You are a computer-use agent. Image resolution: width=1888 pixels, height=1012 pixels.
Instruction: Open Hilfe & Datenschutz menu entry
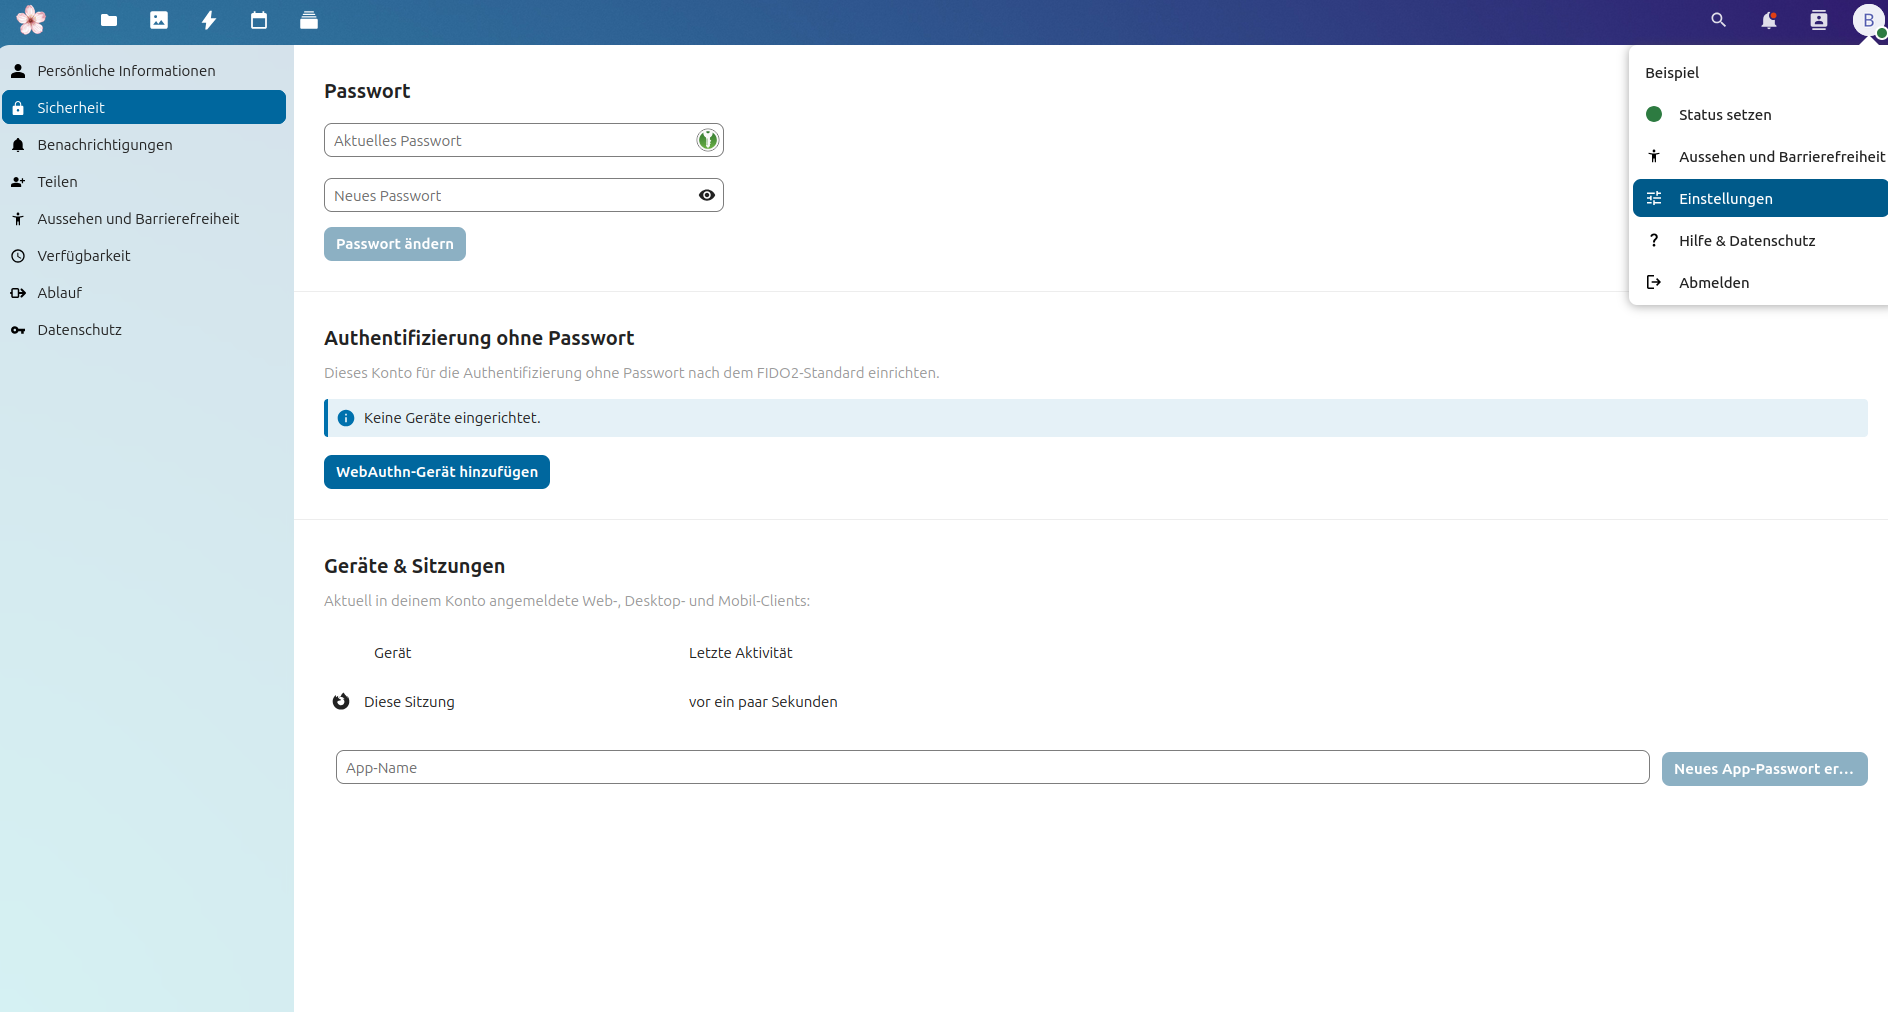[x=1746, y=241]
